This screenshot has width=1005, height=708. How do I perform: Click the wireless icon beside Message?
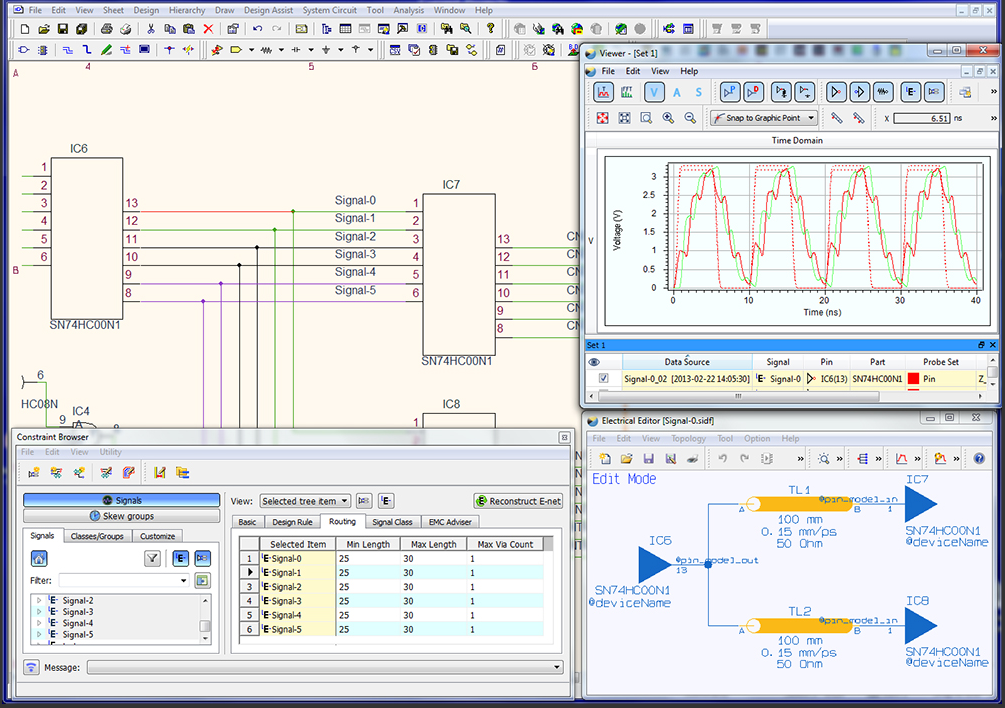31,667
